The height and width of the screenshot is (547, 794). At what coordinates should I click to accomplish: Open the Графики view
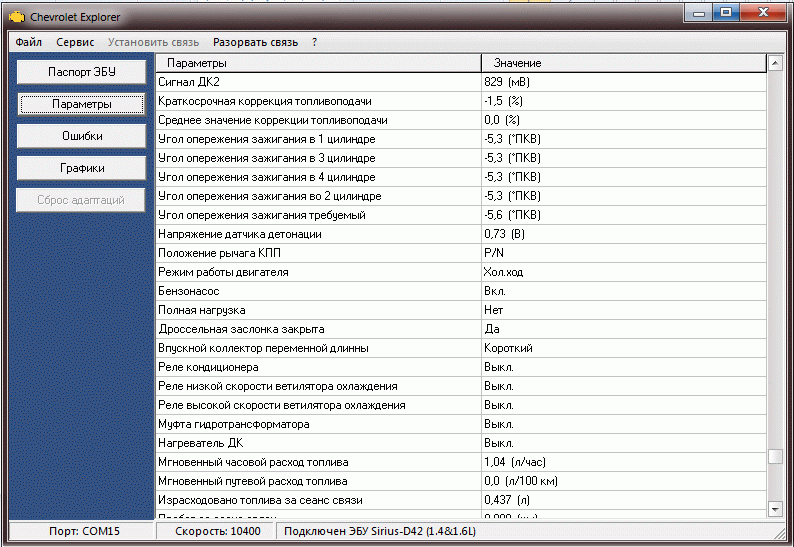point(82,168)
